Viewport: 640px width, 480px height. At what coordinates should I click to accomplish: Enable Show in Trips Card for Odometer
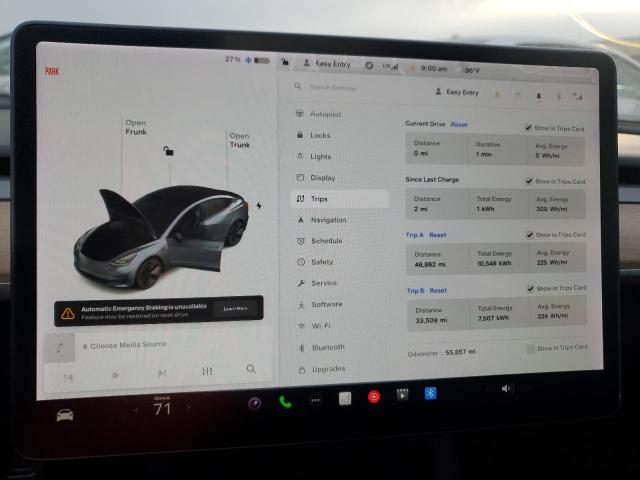[531, 348]
